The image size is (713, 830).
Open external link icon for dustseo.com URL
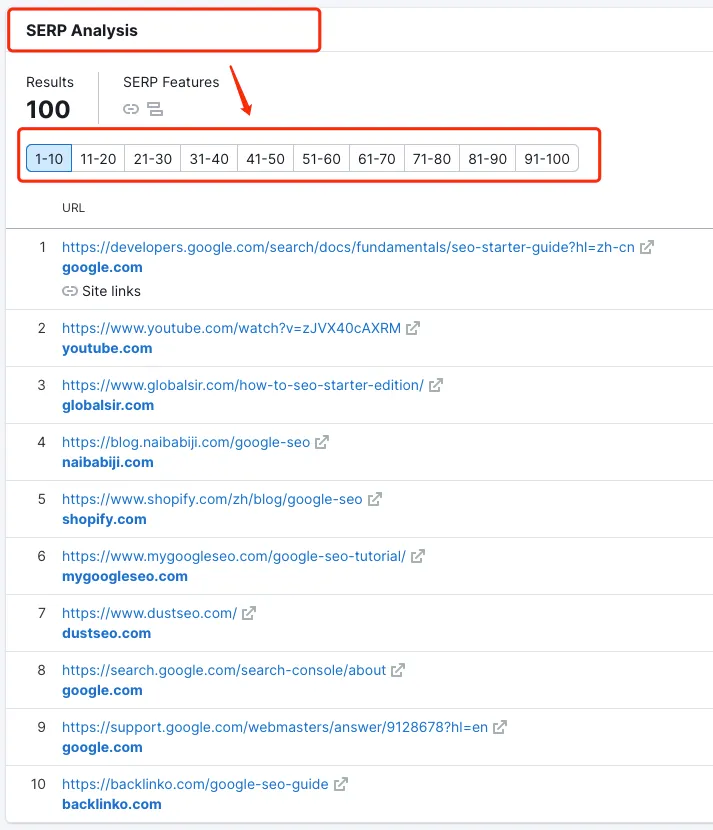pyautogui.click(x=249, y=613)
